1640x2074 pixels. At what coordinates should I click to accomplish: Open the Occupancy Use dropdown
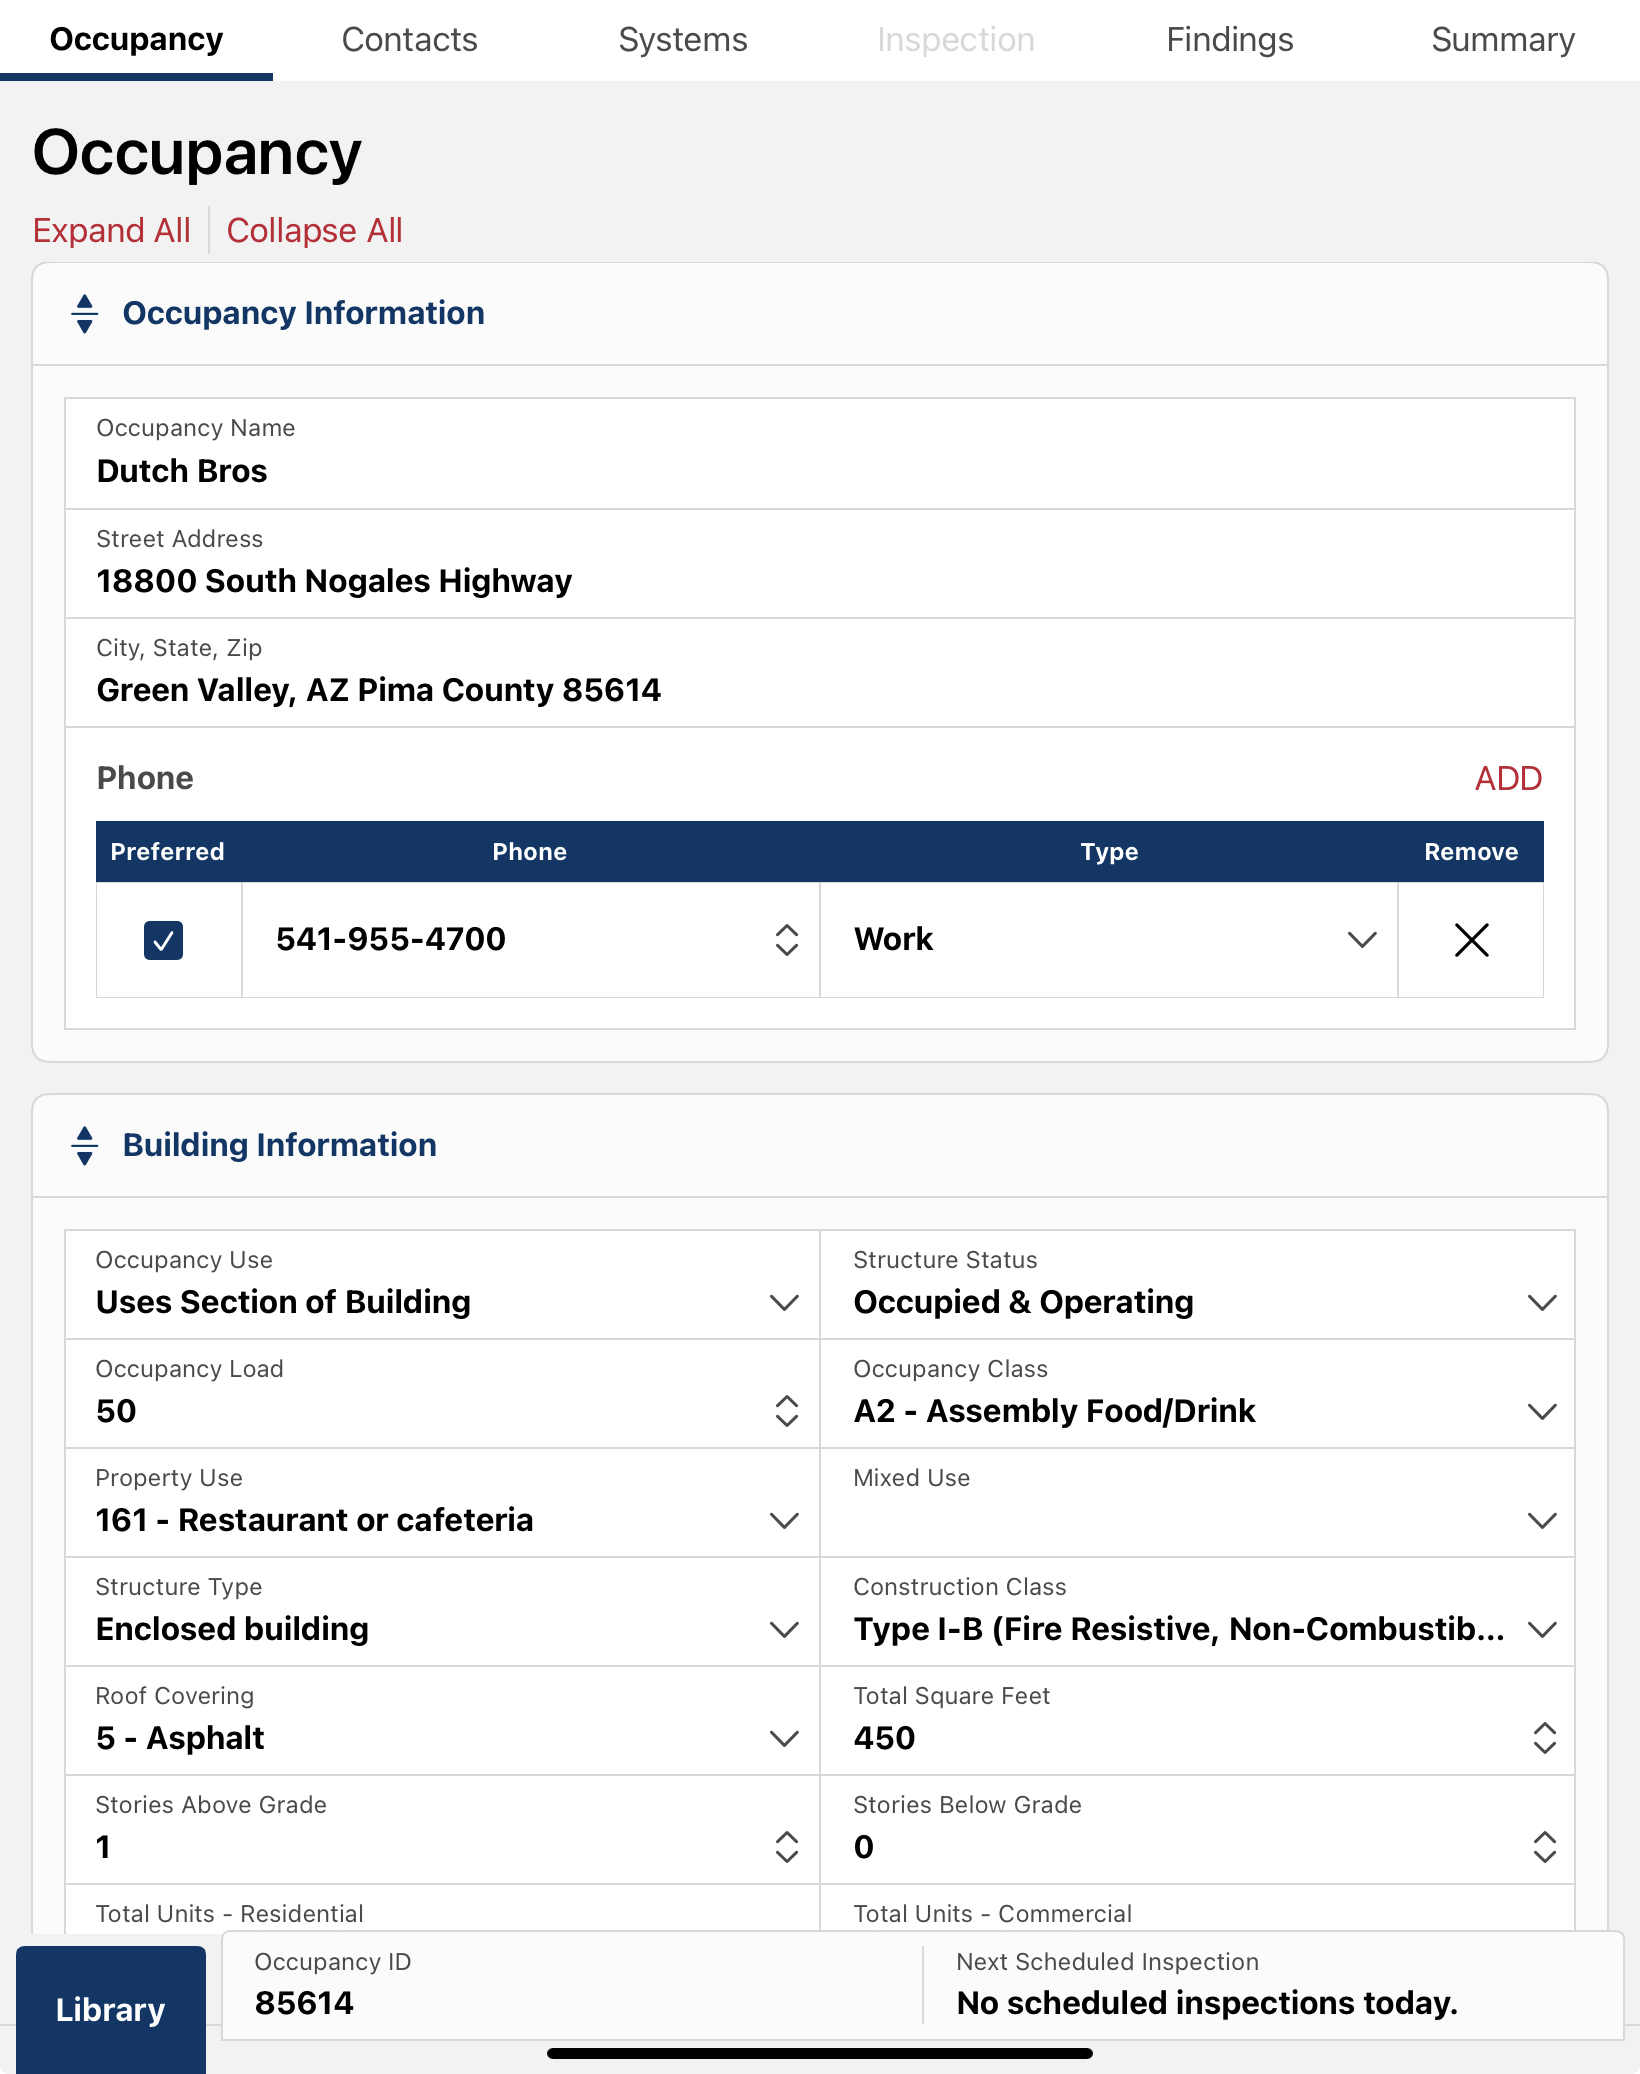pos(443,1285)
